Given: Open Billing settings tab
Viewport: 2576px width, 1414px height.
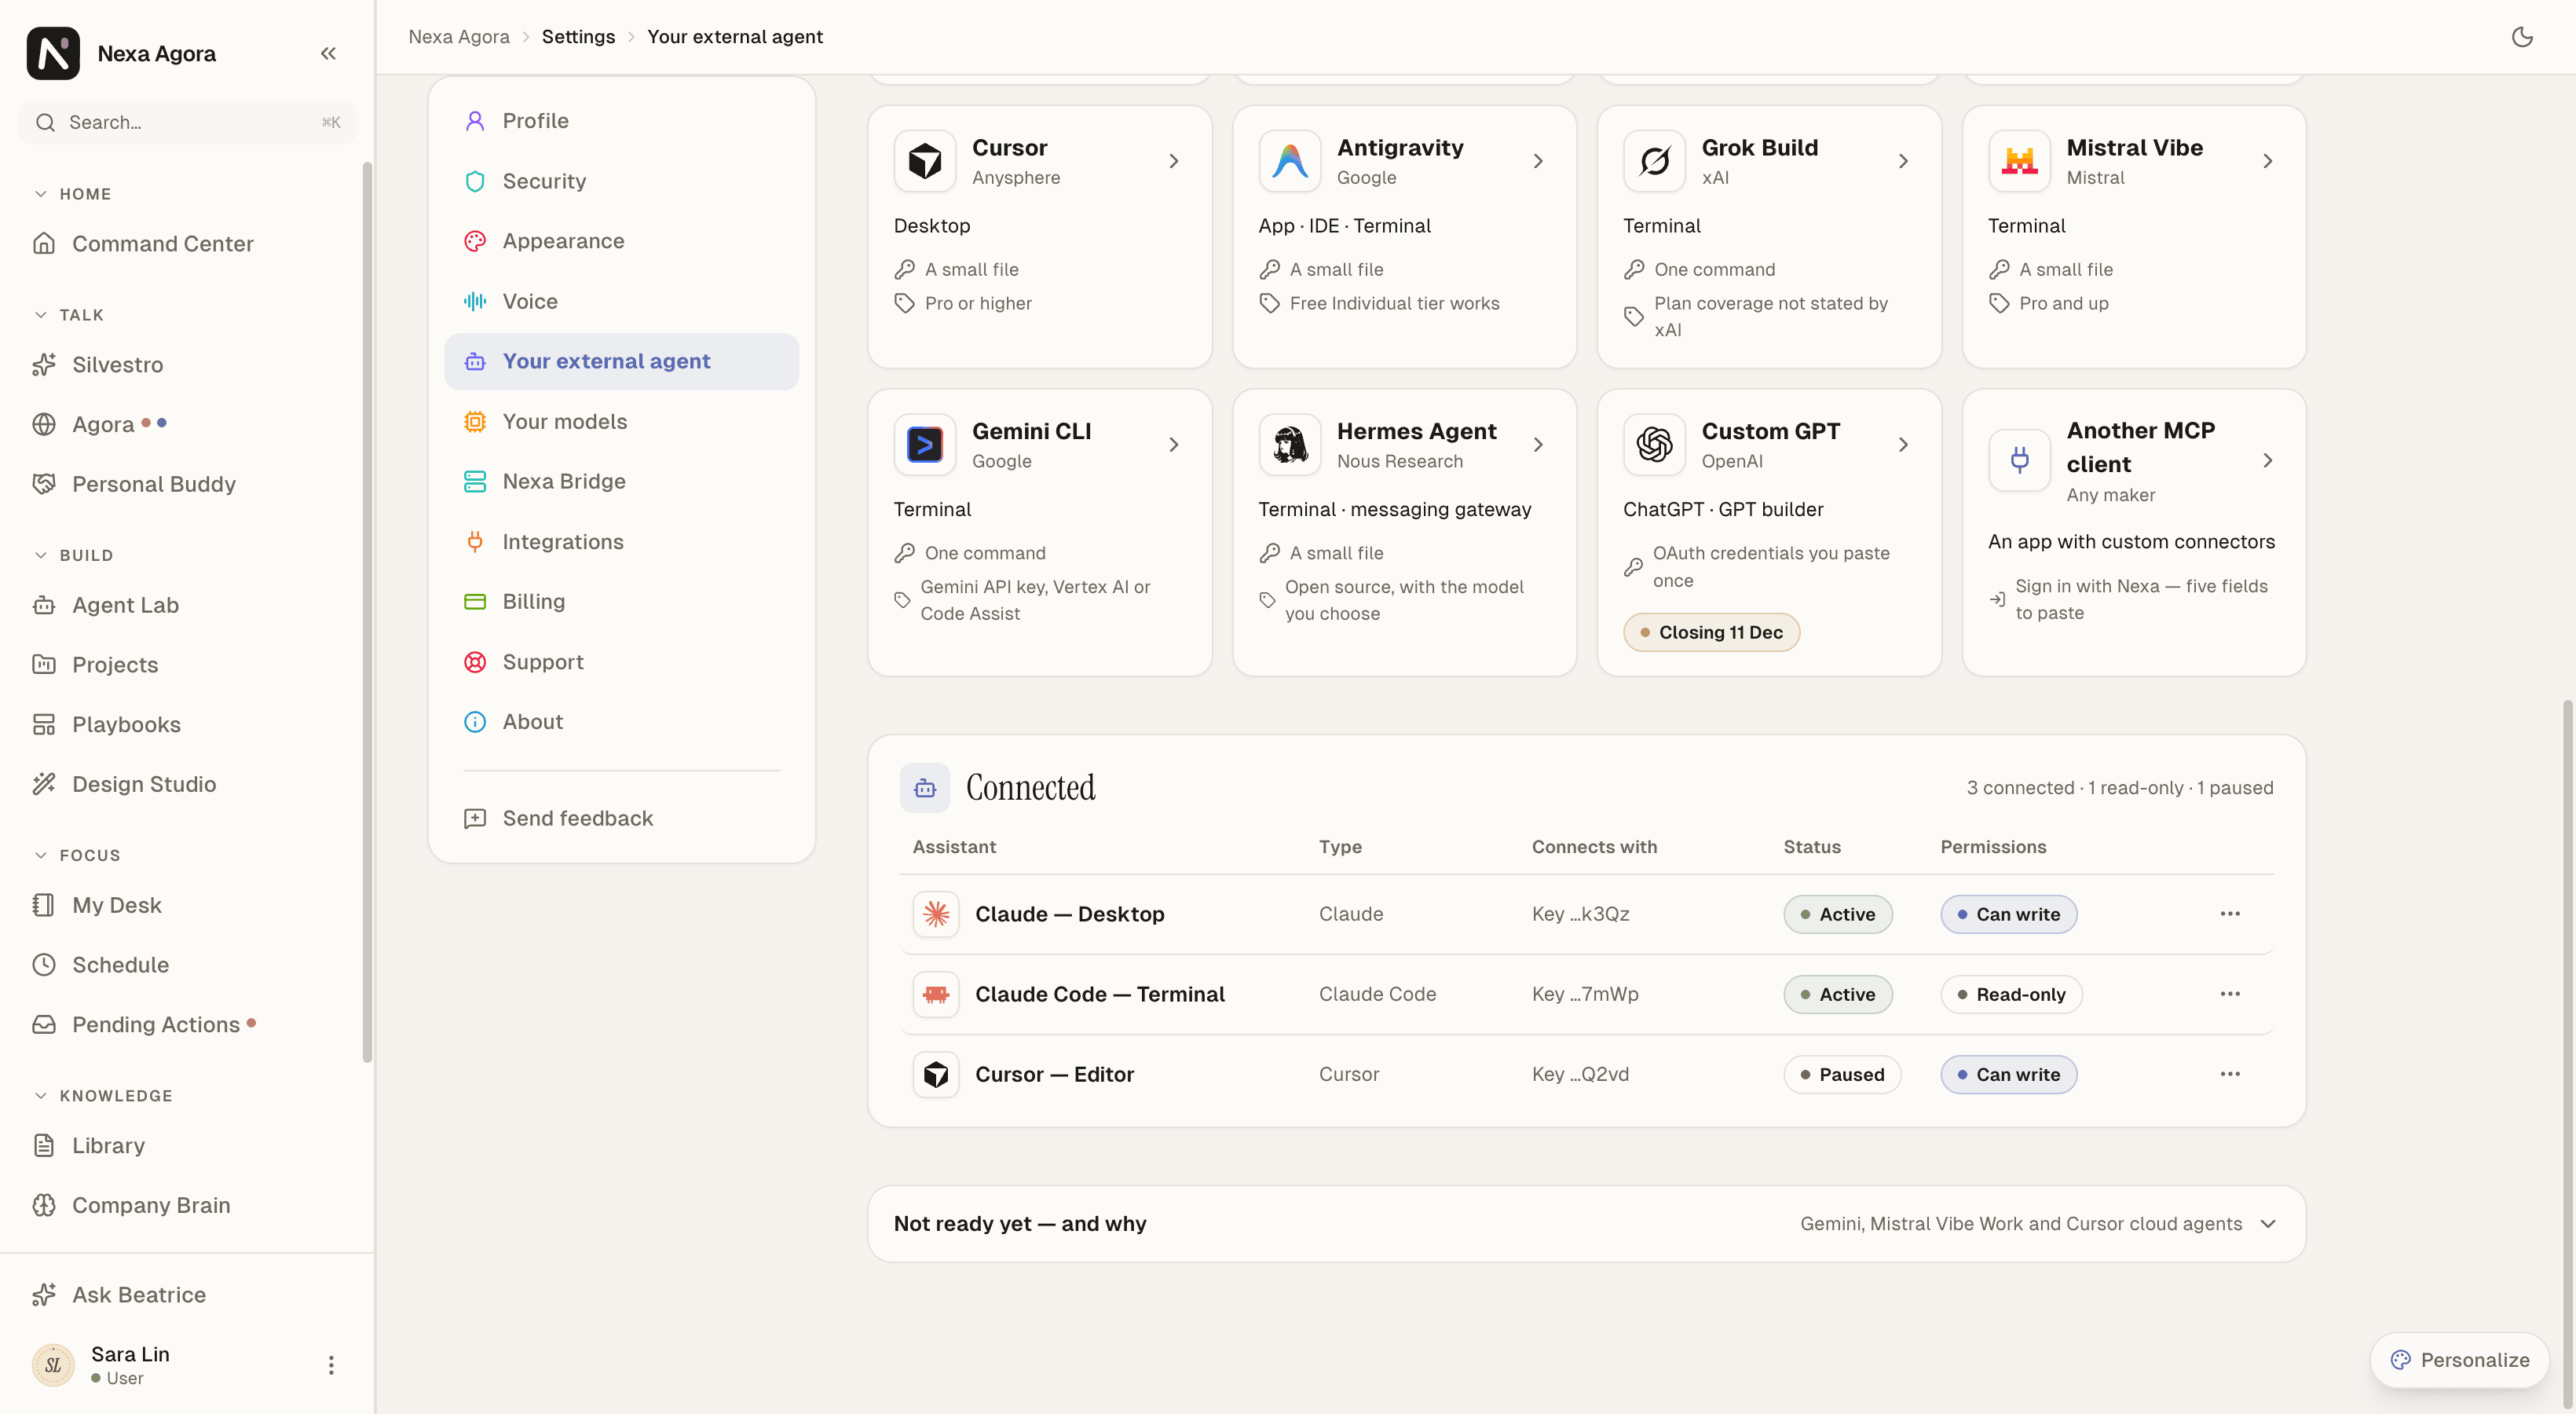Looking at the screenshot, I should [x=621, y=601].
